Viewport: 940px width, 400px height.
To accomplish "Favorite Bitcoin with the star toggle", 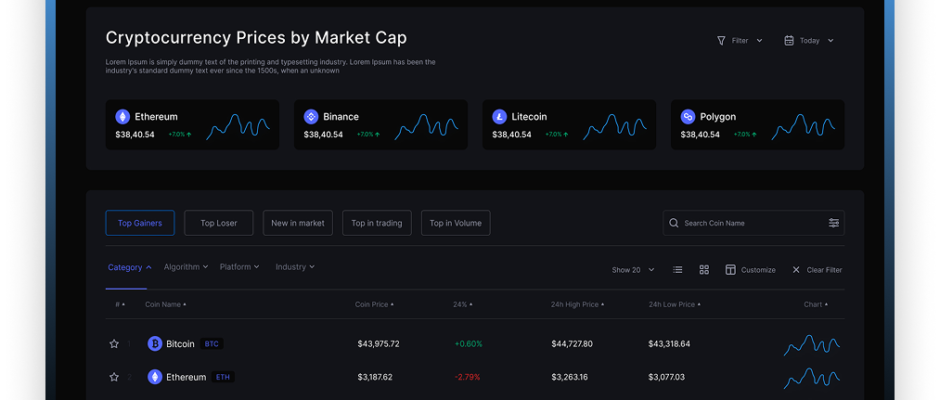I will 114,344.
